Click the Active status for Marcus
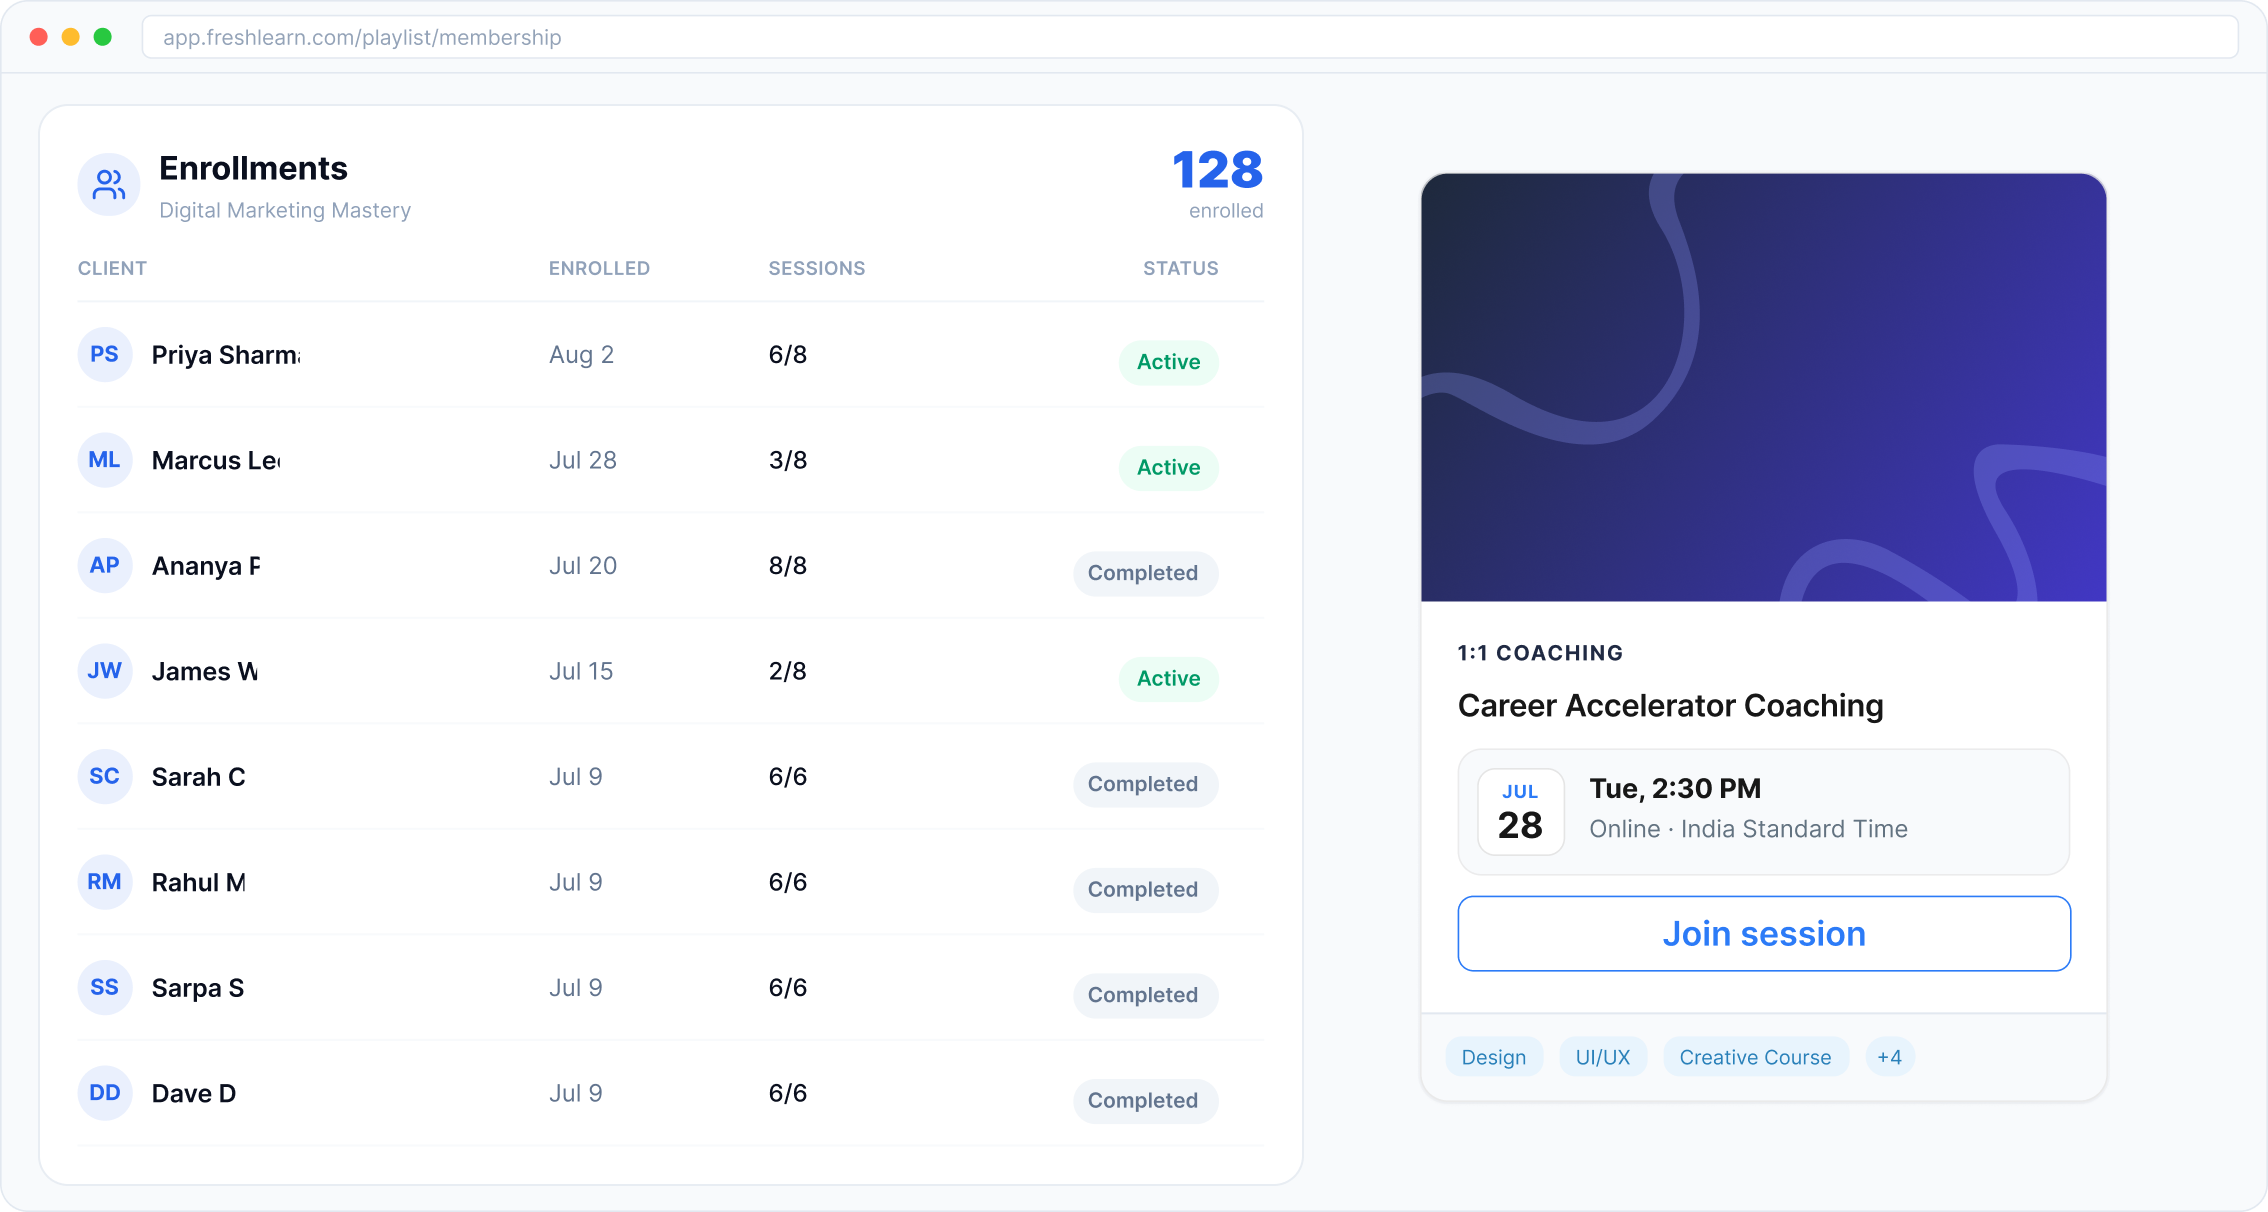 1169,467
